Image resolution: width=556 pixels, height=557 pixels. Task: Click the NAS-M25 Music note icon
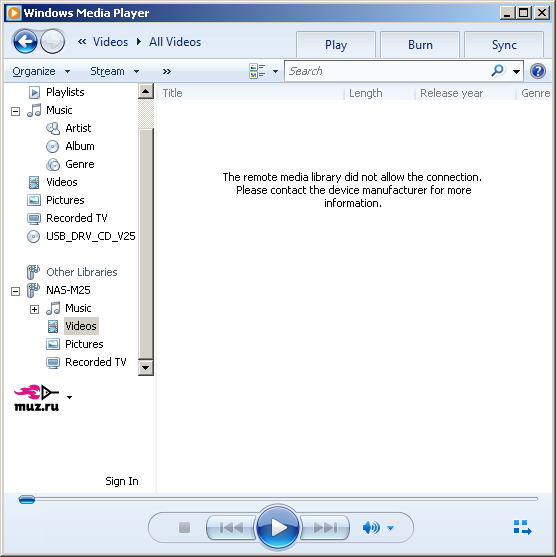coord(53,308)
